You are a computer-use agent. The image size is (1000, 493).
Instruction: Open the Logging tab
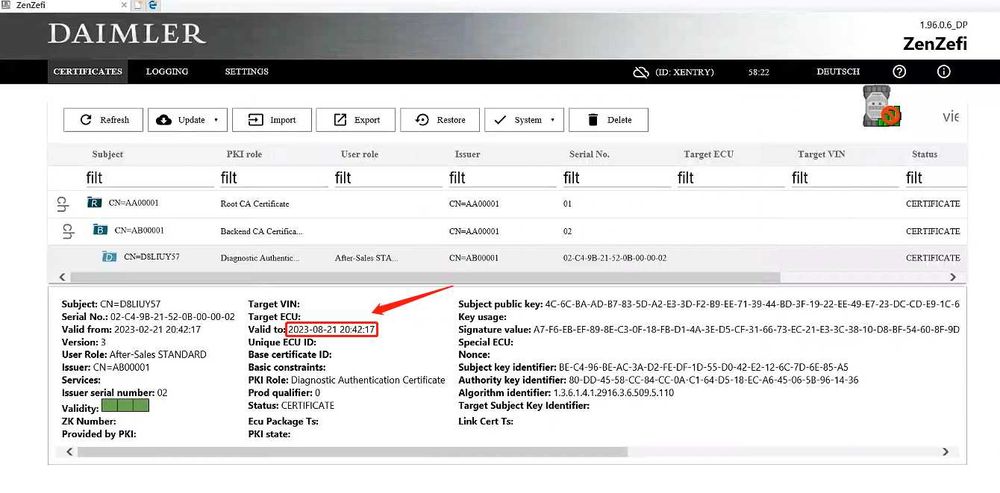pyautogui.click(x=166, y=71)
